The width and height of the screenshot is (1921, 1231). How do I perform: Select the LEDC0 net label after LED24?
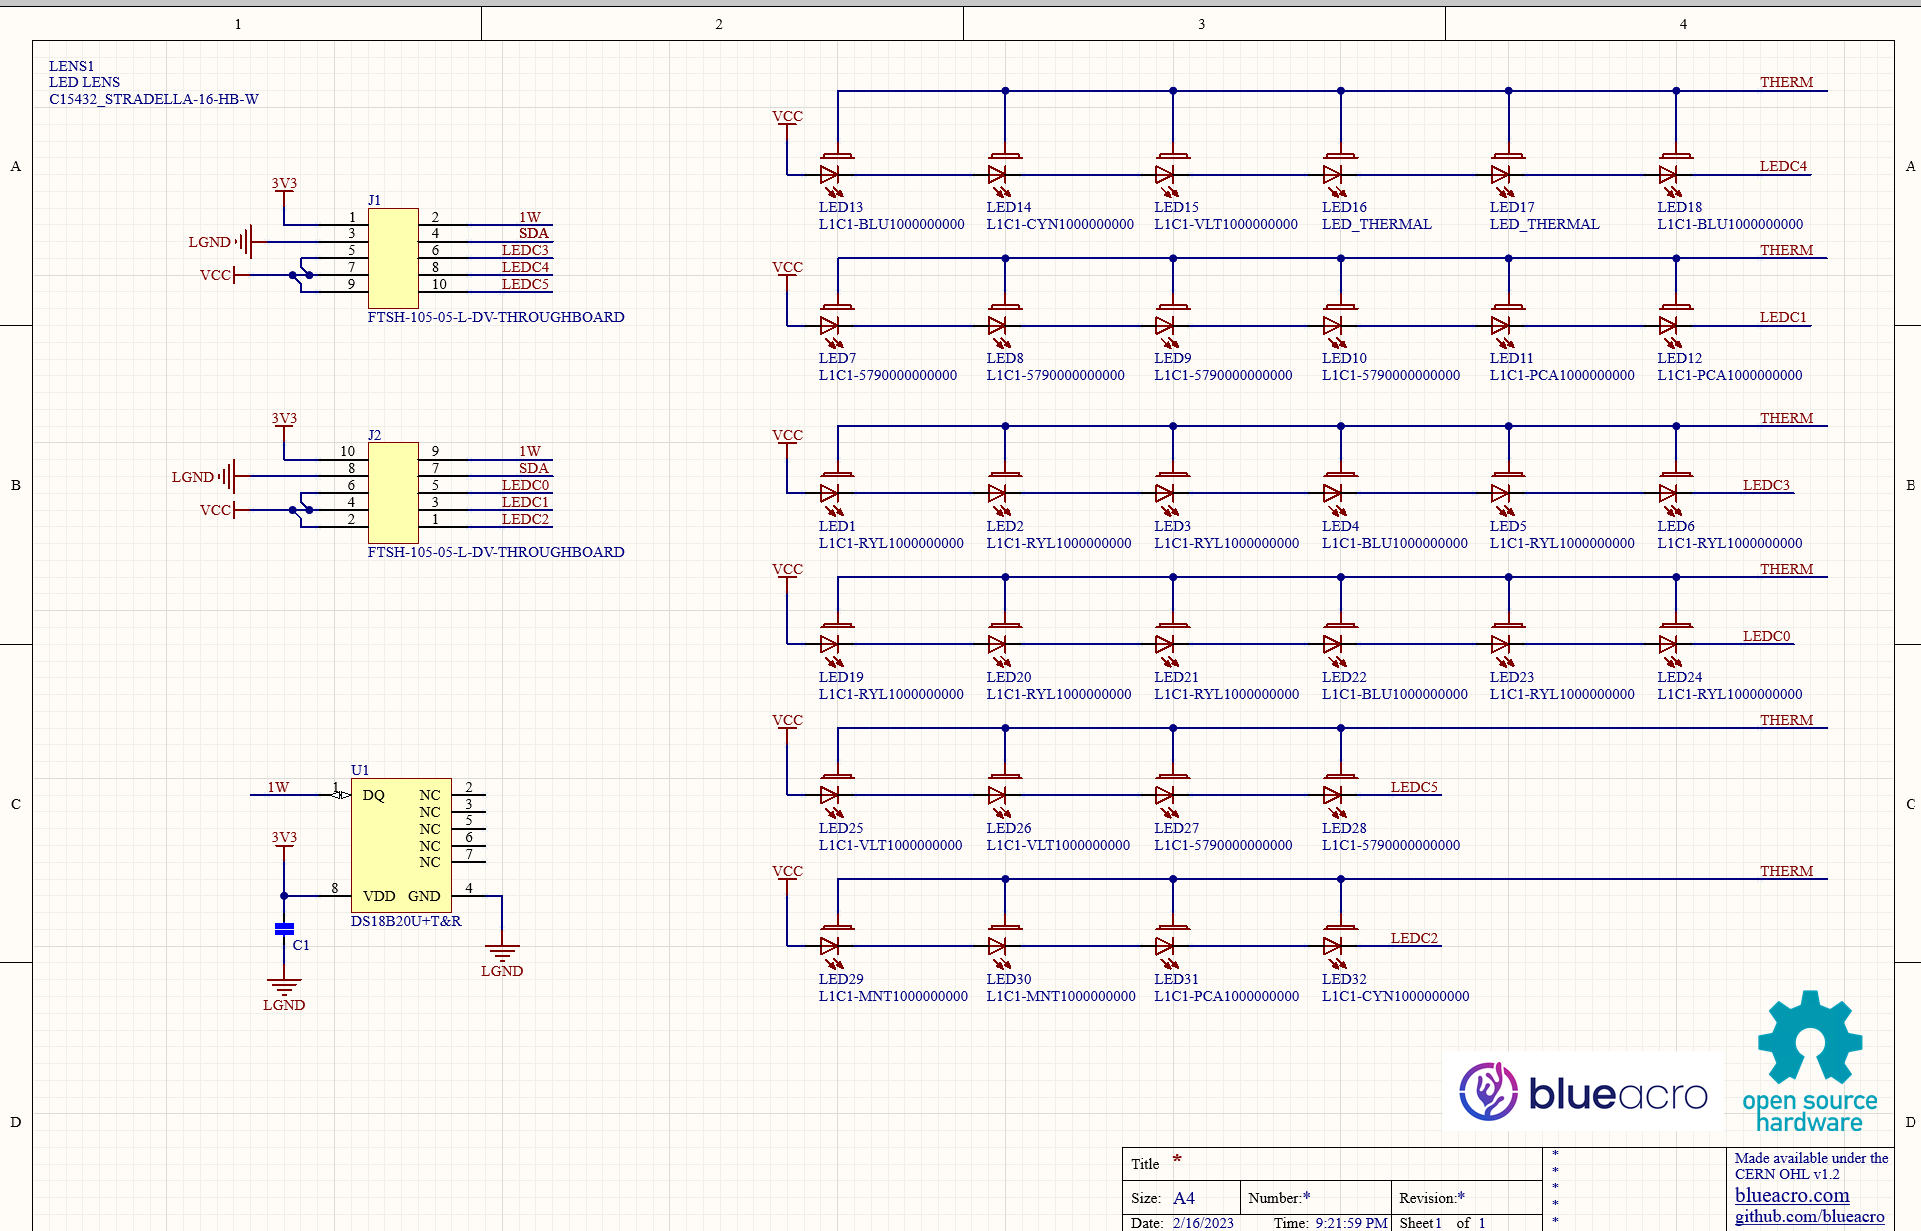1766,636
